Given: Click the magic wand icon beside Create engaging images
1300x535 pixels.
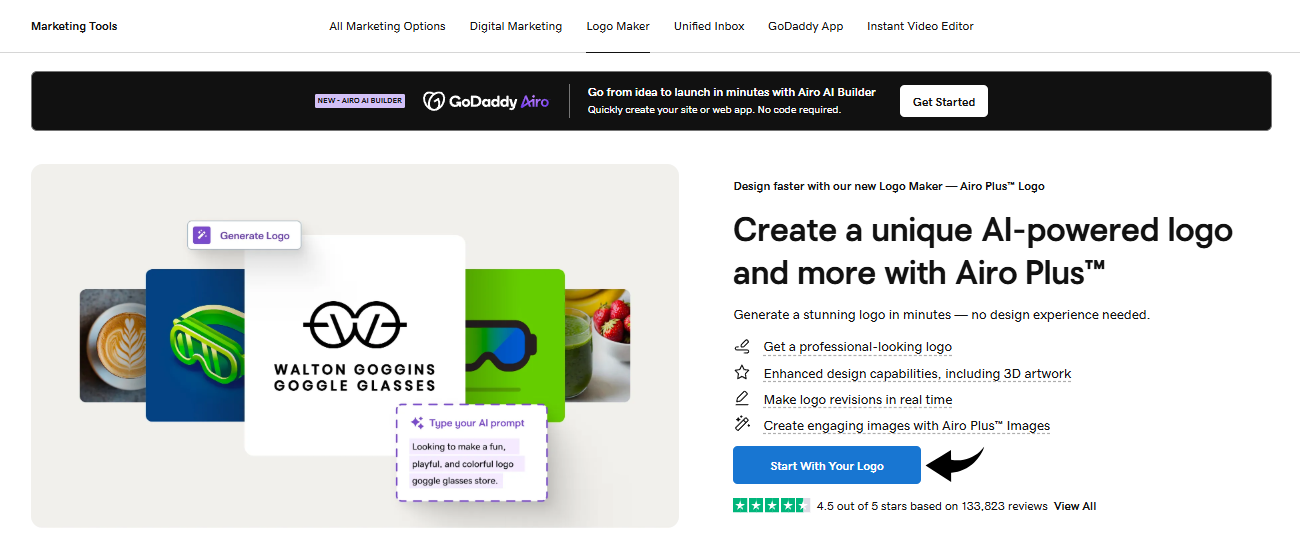Looking at the screenshot, I should [x=742, y=425].
